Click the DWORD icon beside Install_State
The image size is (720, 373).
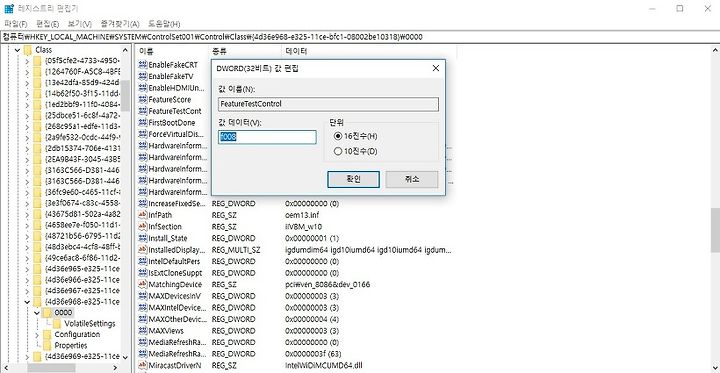[143, 238]
